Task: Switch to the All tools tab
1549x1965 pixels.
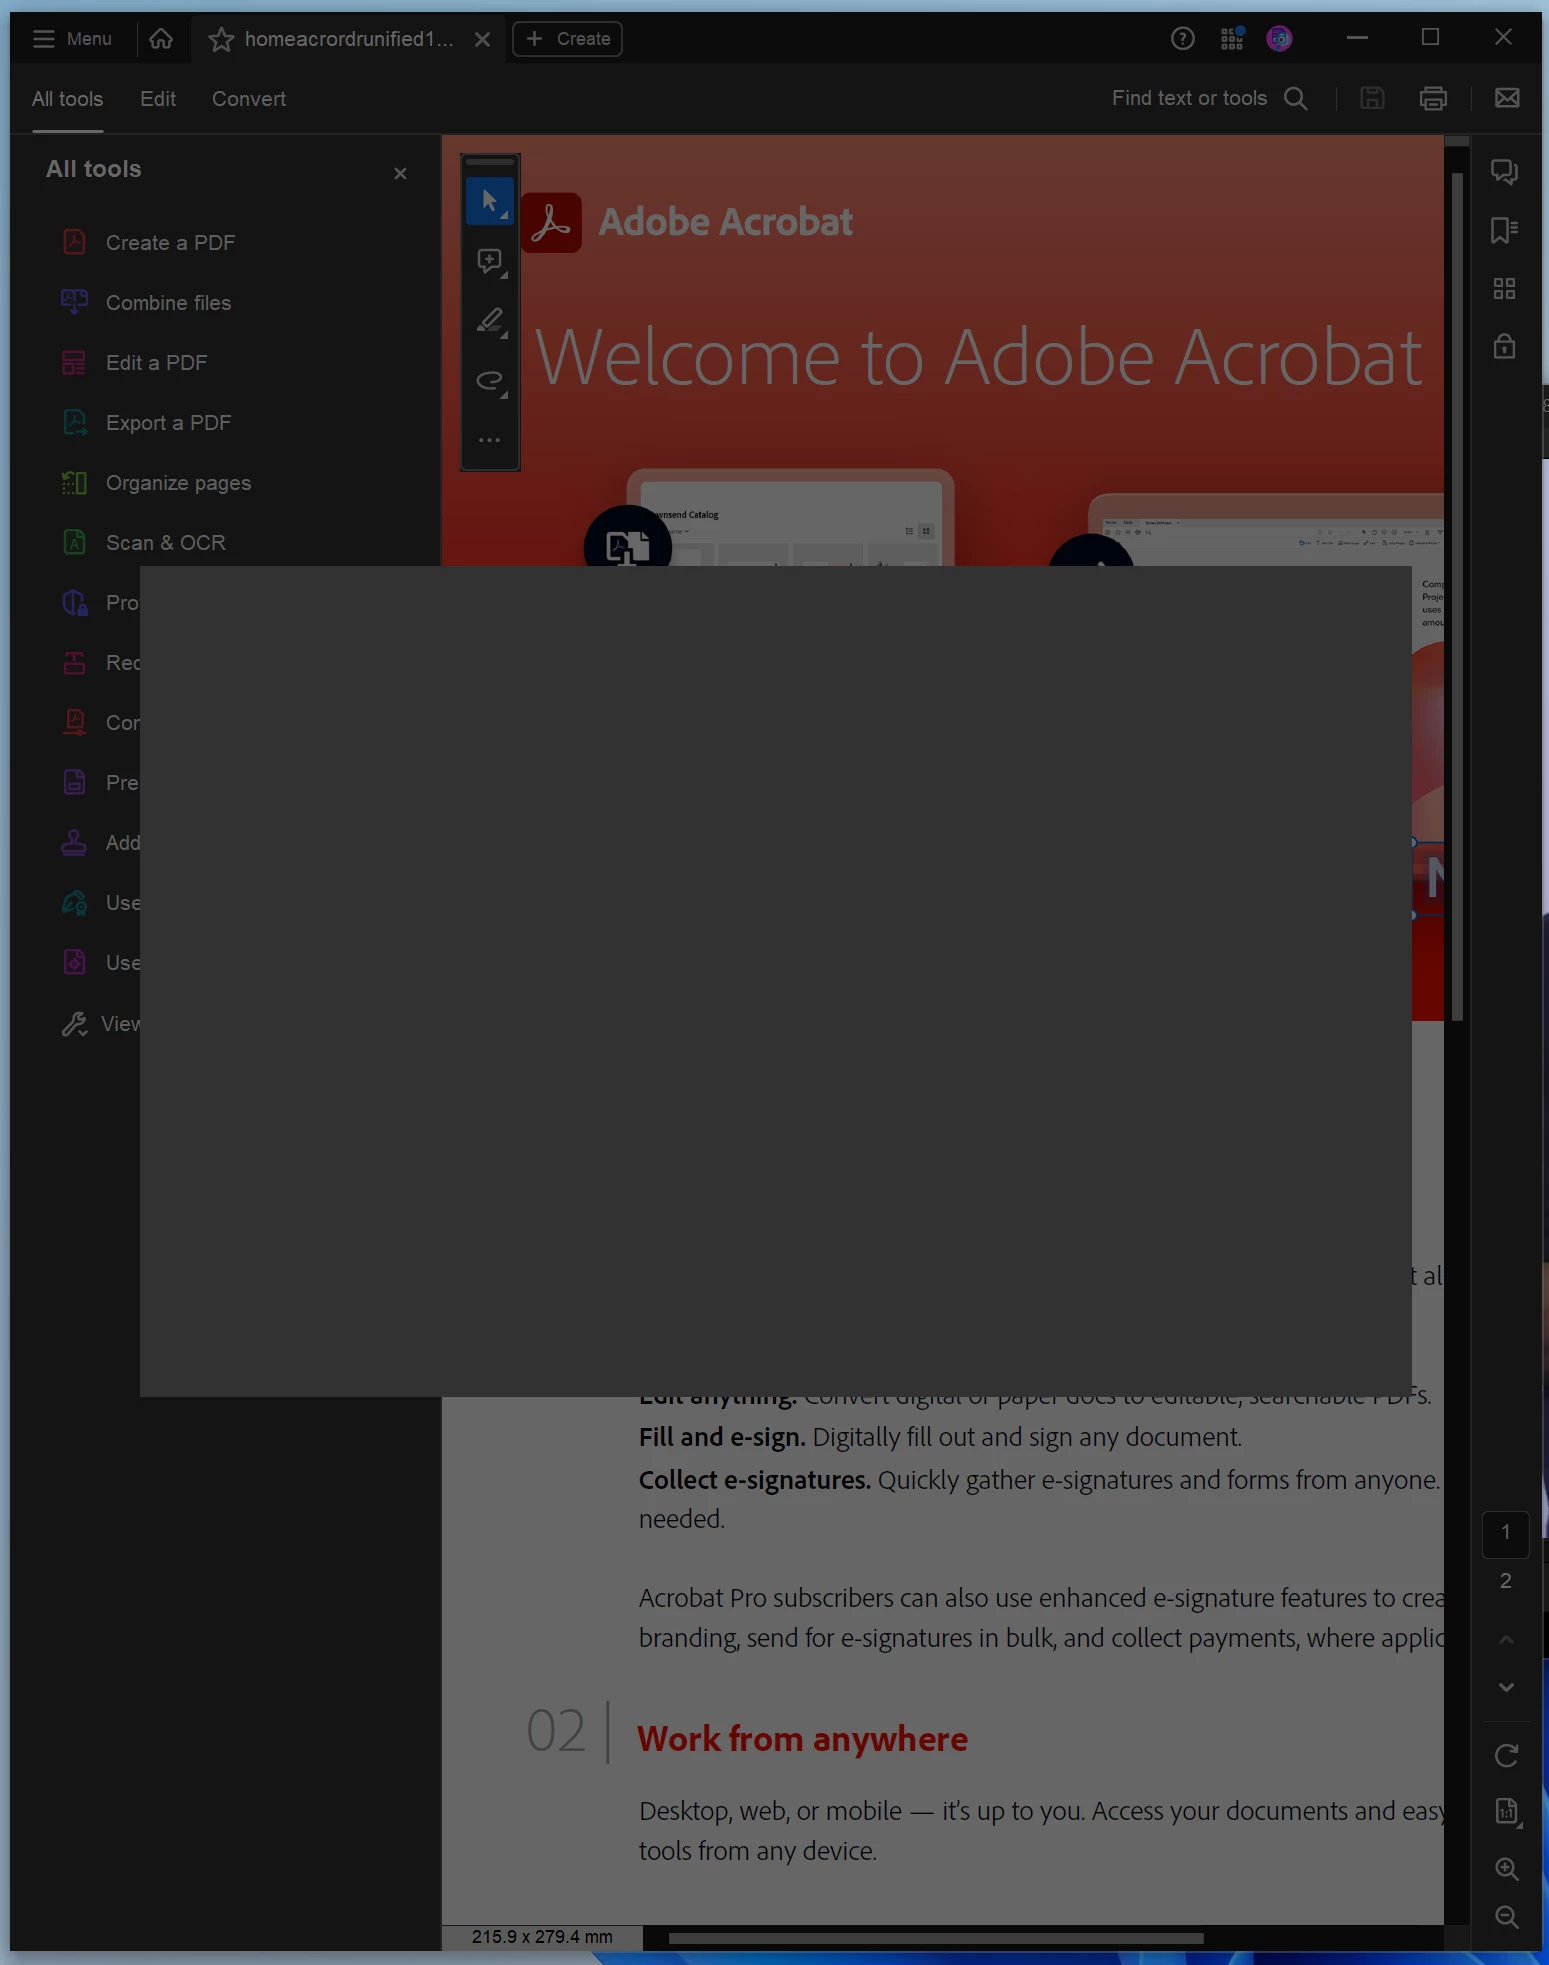Action: [67, 99]
